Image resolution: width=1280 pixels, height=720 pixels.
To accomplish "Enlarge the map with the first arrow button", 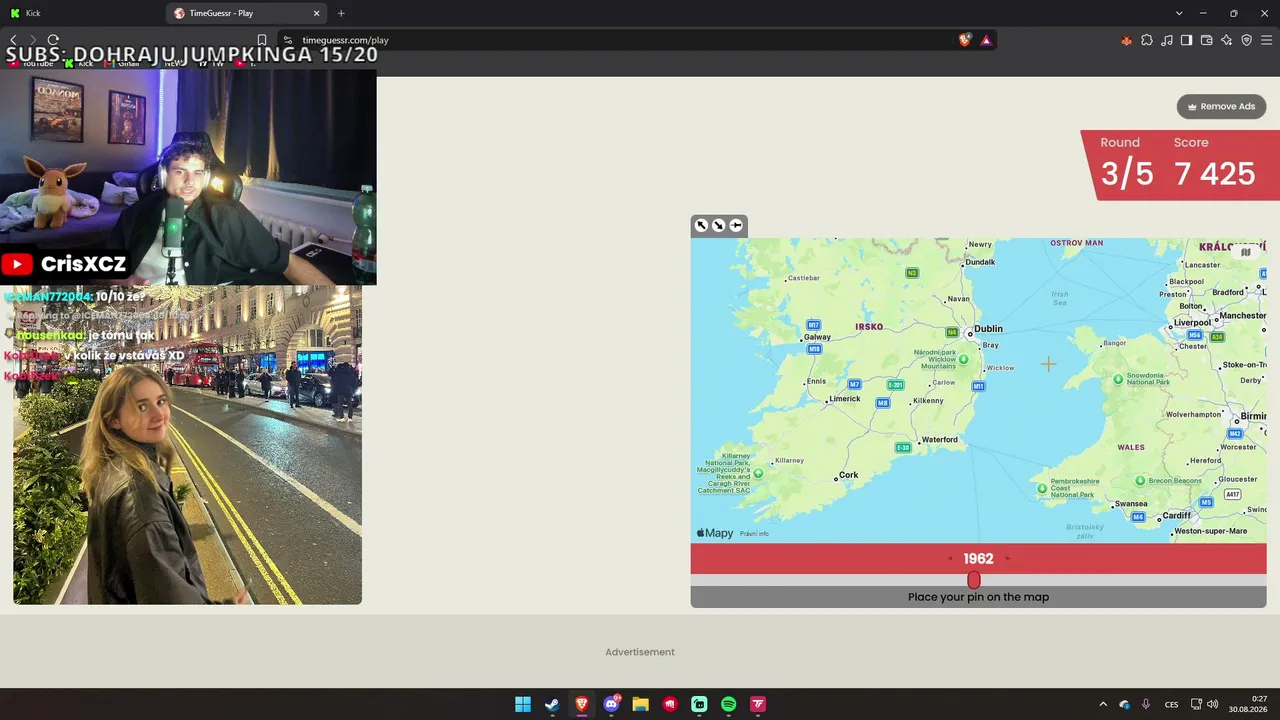I will 701,225.
